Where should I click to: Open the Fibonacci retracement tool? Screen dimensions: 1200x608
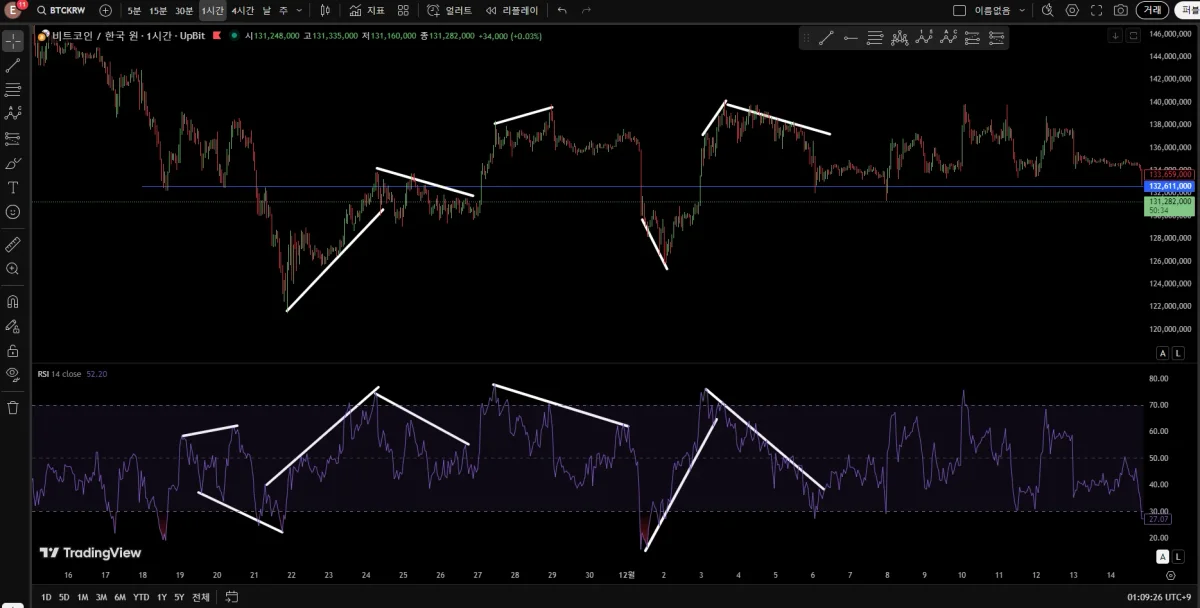pyautogui.click(x=13, y=90)
